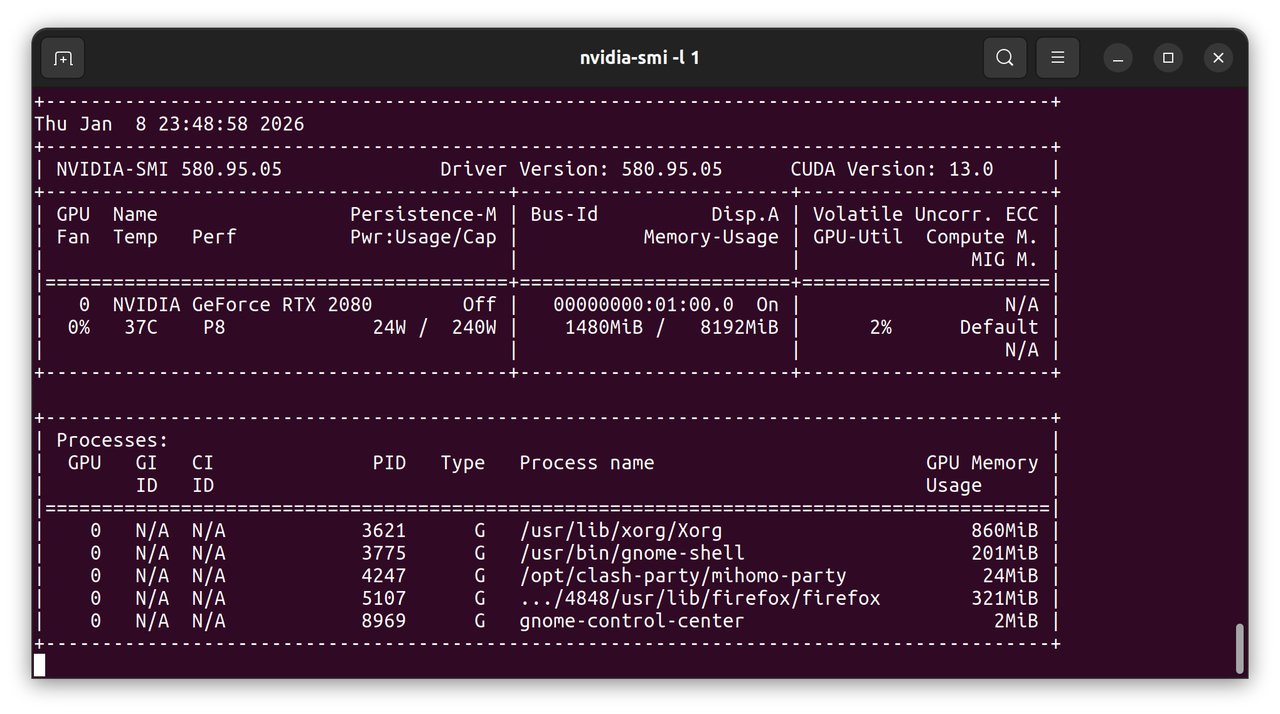This screenshot has width=1280, height=714.
Task: Click the window title nvidia-smi -l 1
Action: pyautogui.click(x=640, y=58)
